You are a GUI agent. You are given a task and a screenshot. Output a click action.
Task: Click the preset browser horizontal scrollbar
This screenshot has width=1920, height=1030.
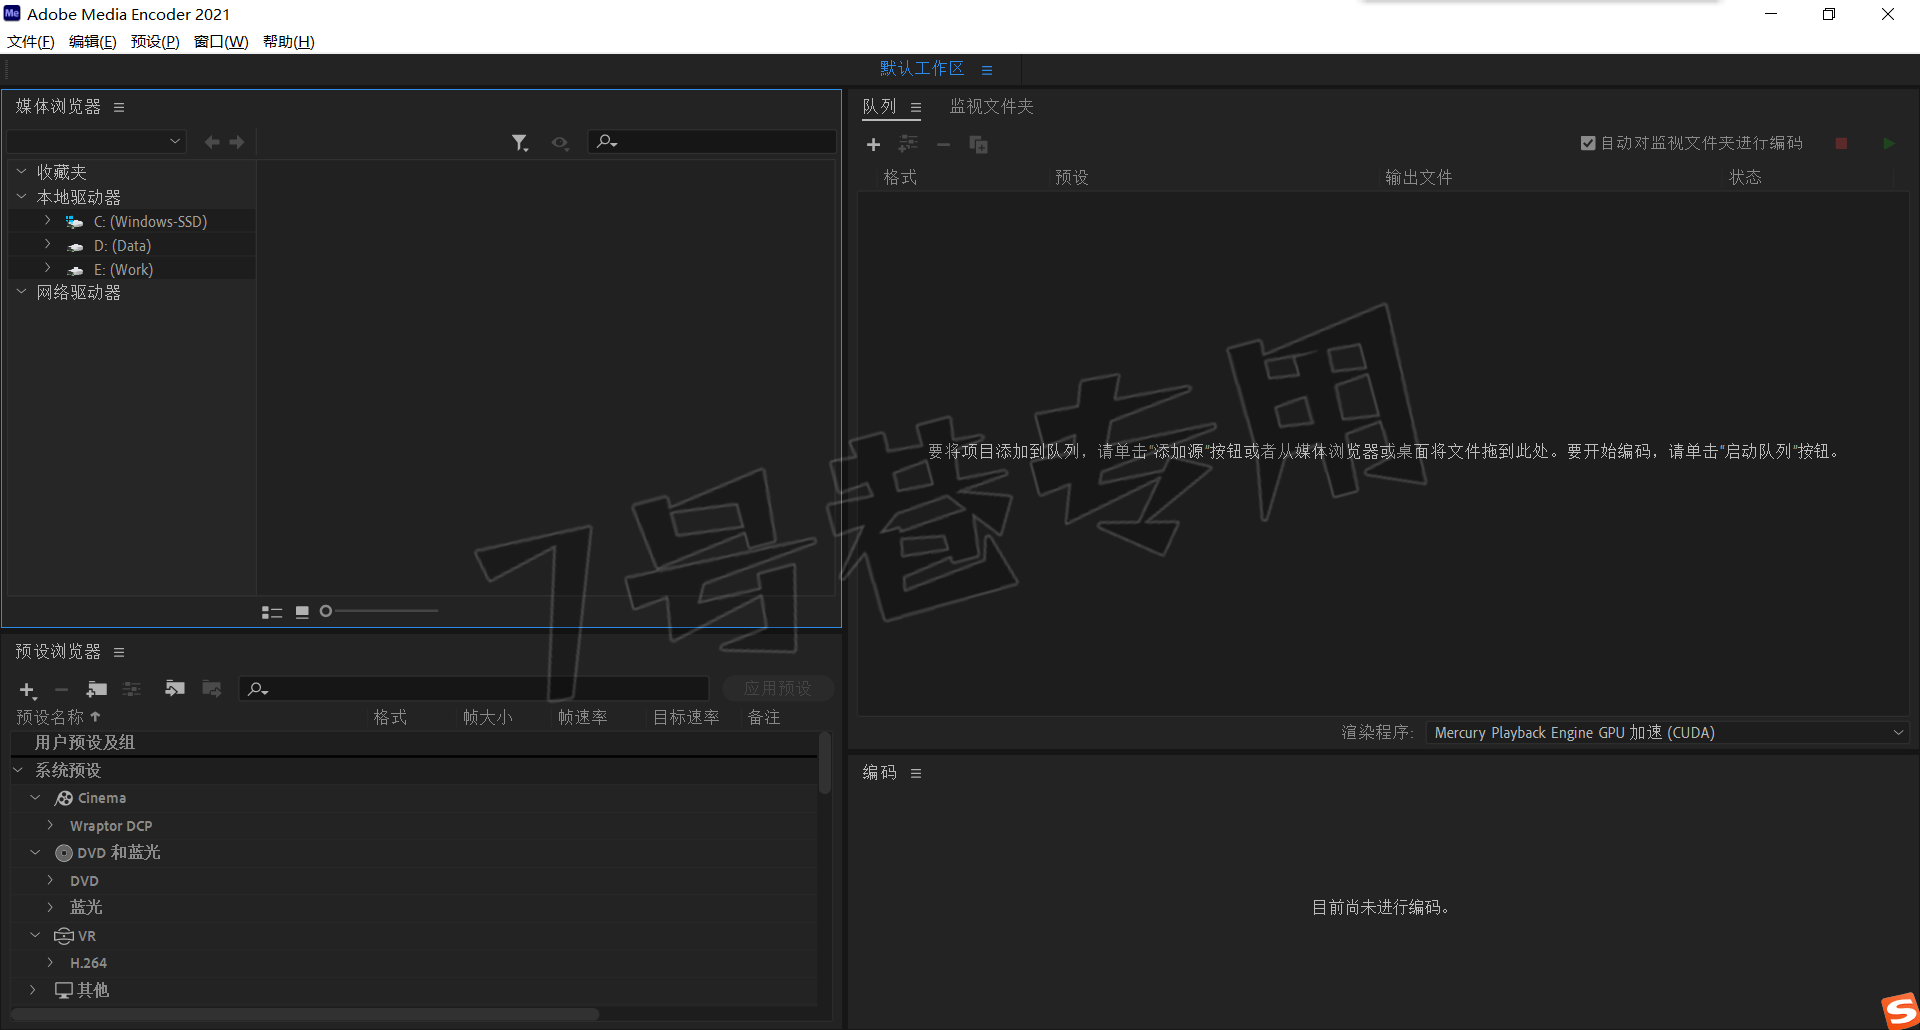pyautogui.click(x=305, y=1014)
